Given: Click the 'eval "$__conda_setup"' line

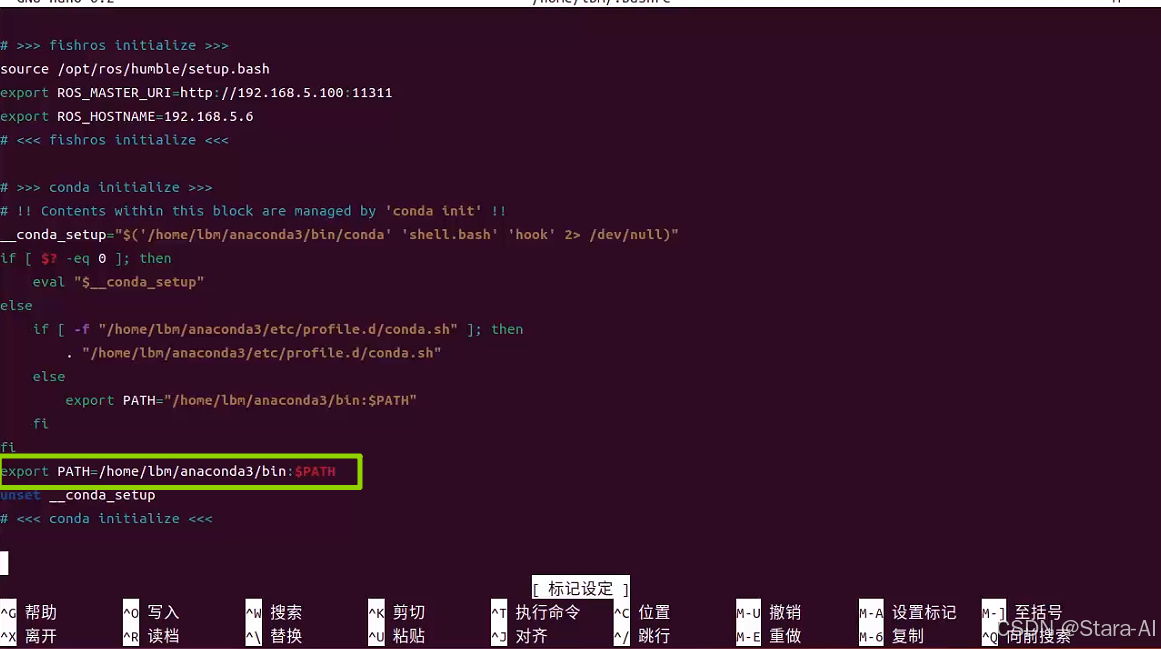Looking at the screenshot, I should (118, 283).
